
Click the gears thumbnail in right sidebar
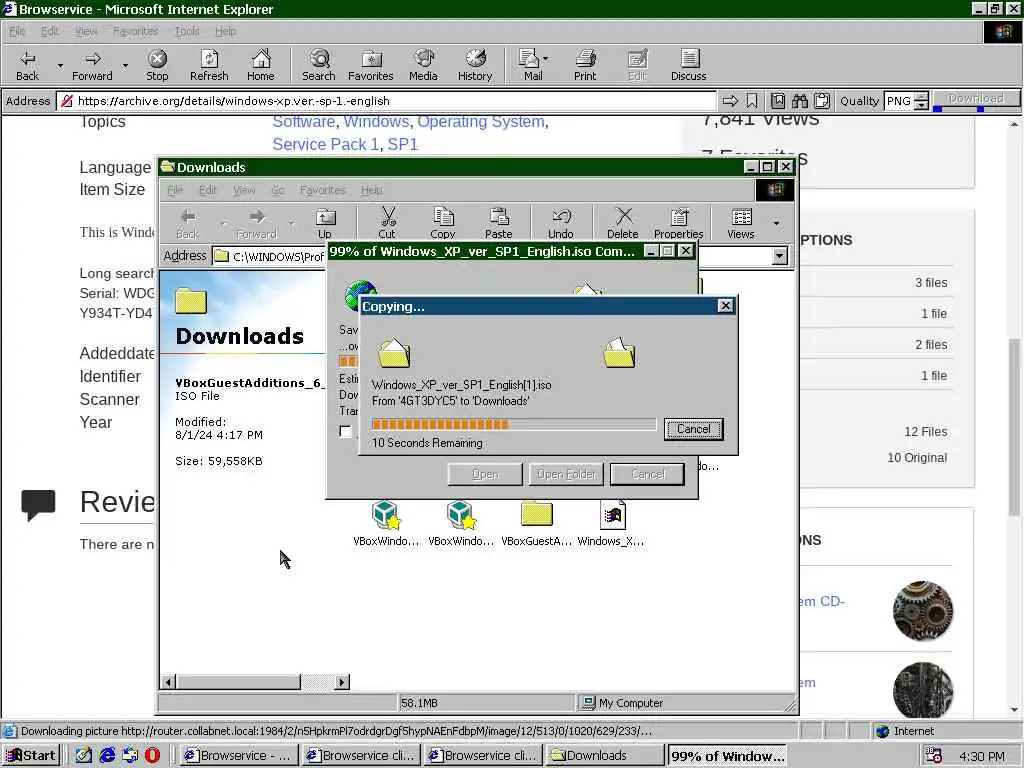pyautogui.click(x=922, y=611)
